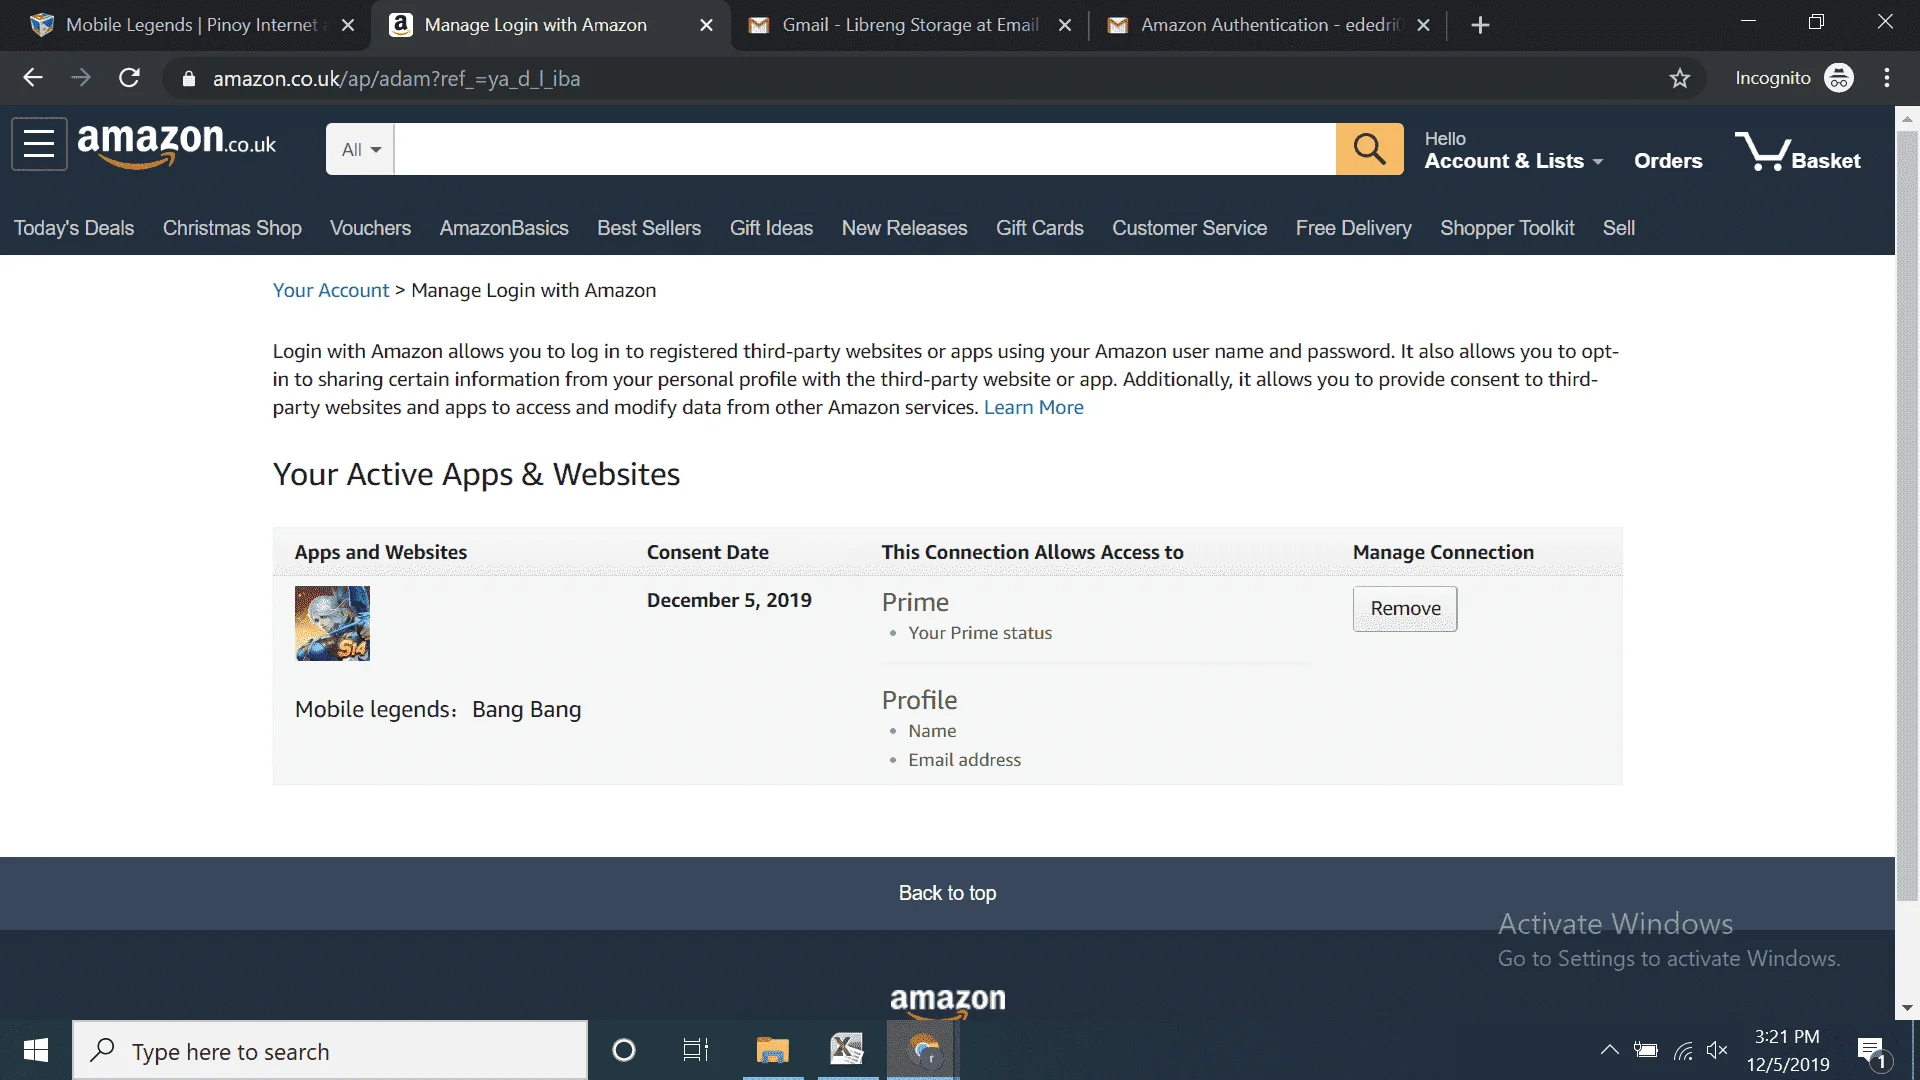Click Back to top
Viewport: 1920px width, 1080px height.
[x=947, y=893]
